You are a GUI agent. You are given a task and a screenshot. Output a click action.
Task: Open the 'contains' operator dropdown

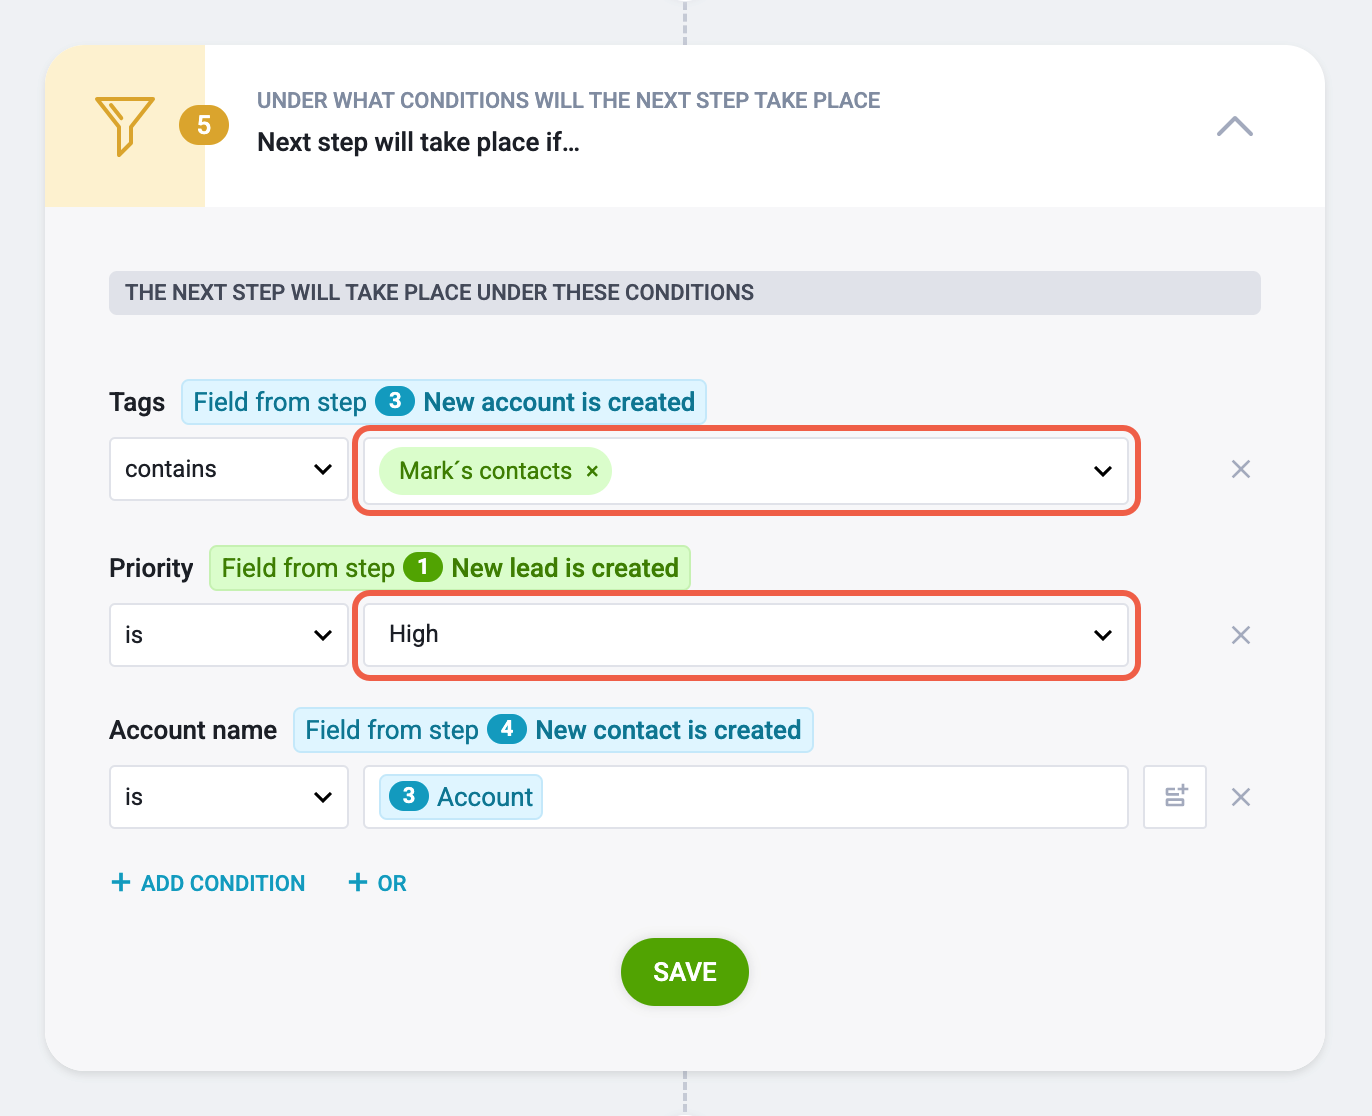tap(229, 469)
